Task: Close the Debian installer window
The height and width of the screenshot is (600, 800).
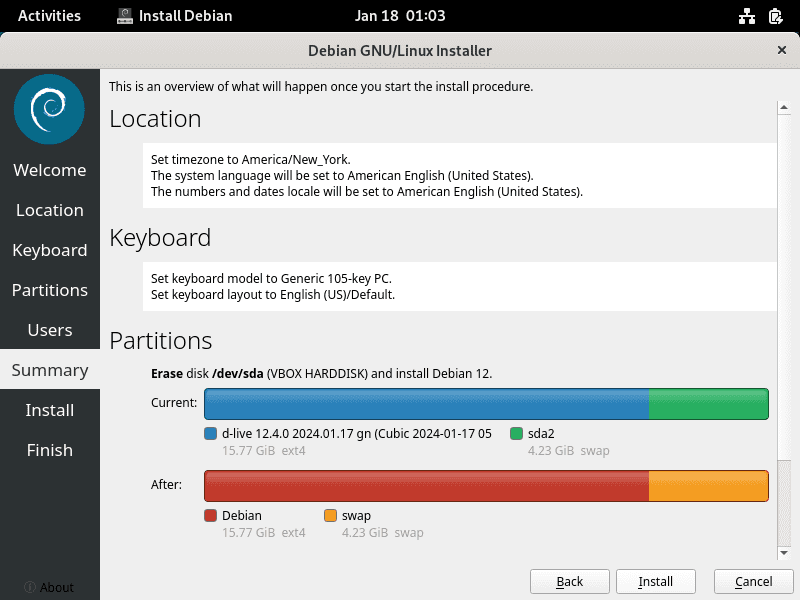Action: pyautogui.click(x=782, y=50)
